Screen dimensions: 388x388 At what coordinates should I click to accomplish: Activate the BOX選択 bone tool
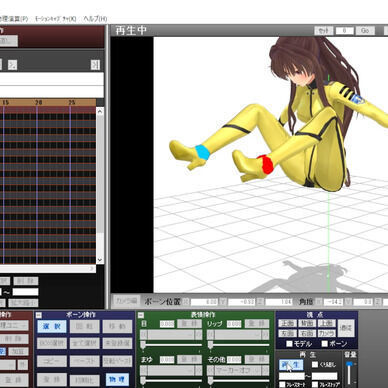click(x=52, y=343)
